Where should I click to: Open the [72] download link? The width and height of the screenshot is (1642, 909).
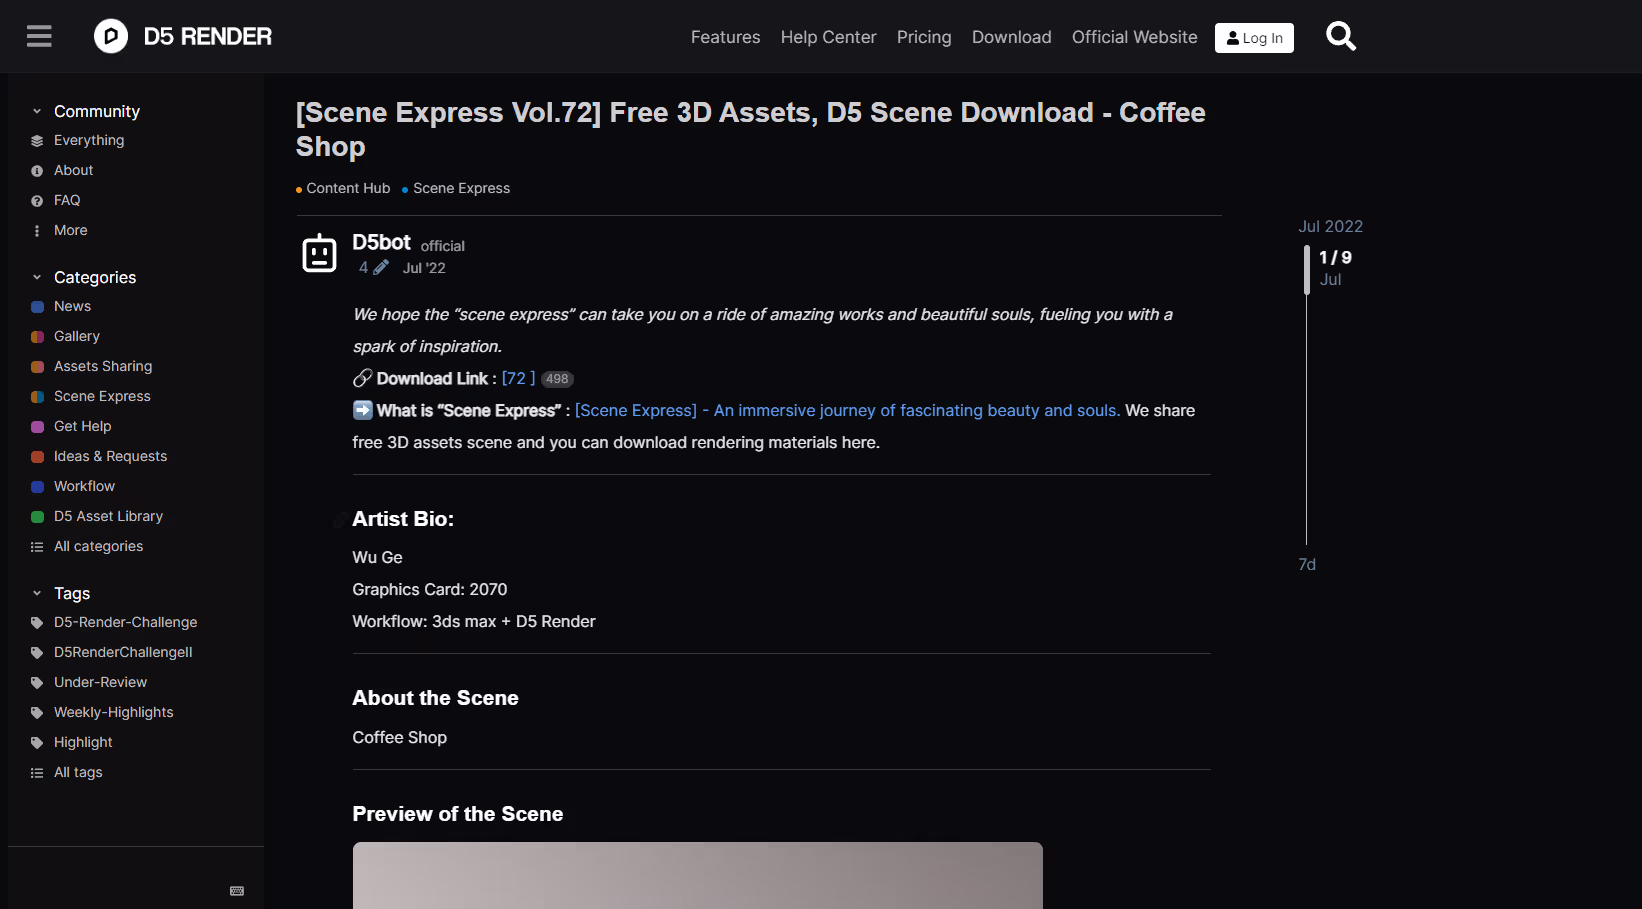518,378
